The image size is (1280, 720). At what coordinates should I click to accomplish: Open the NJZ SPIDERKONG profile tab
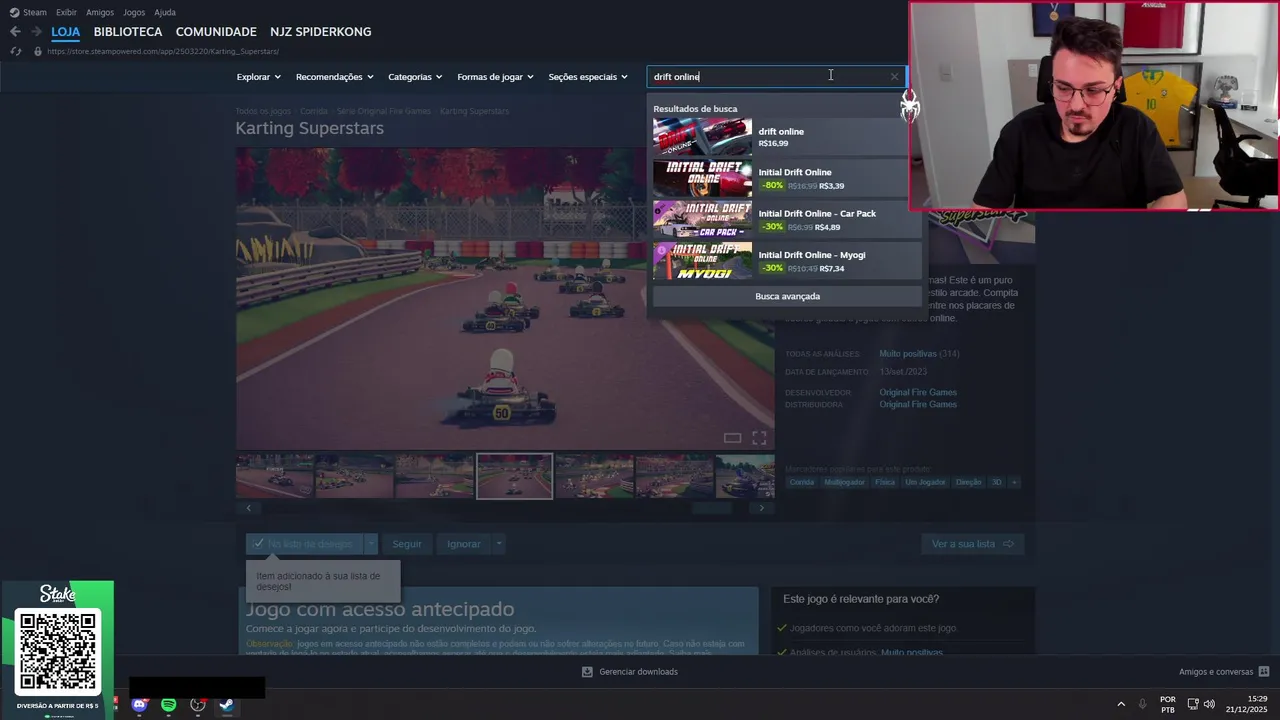(x=321, y=32)
